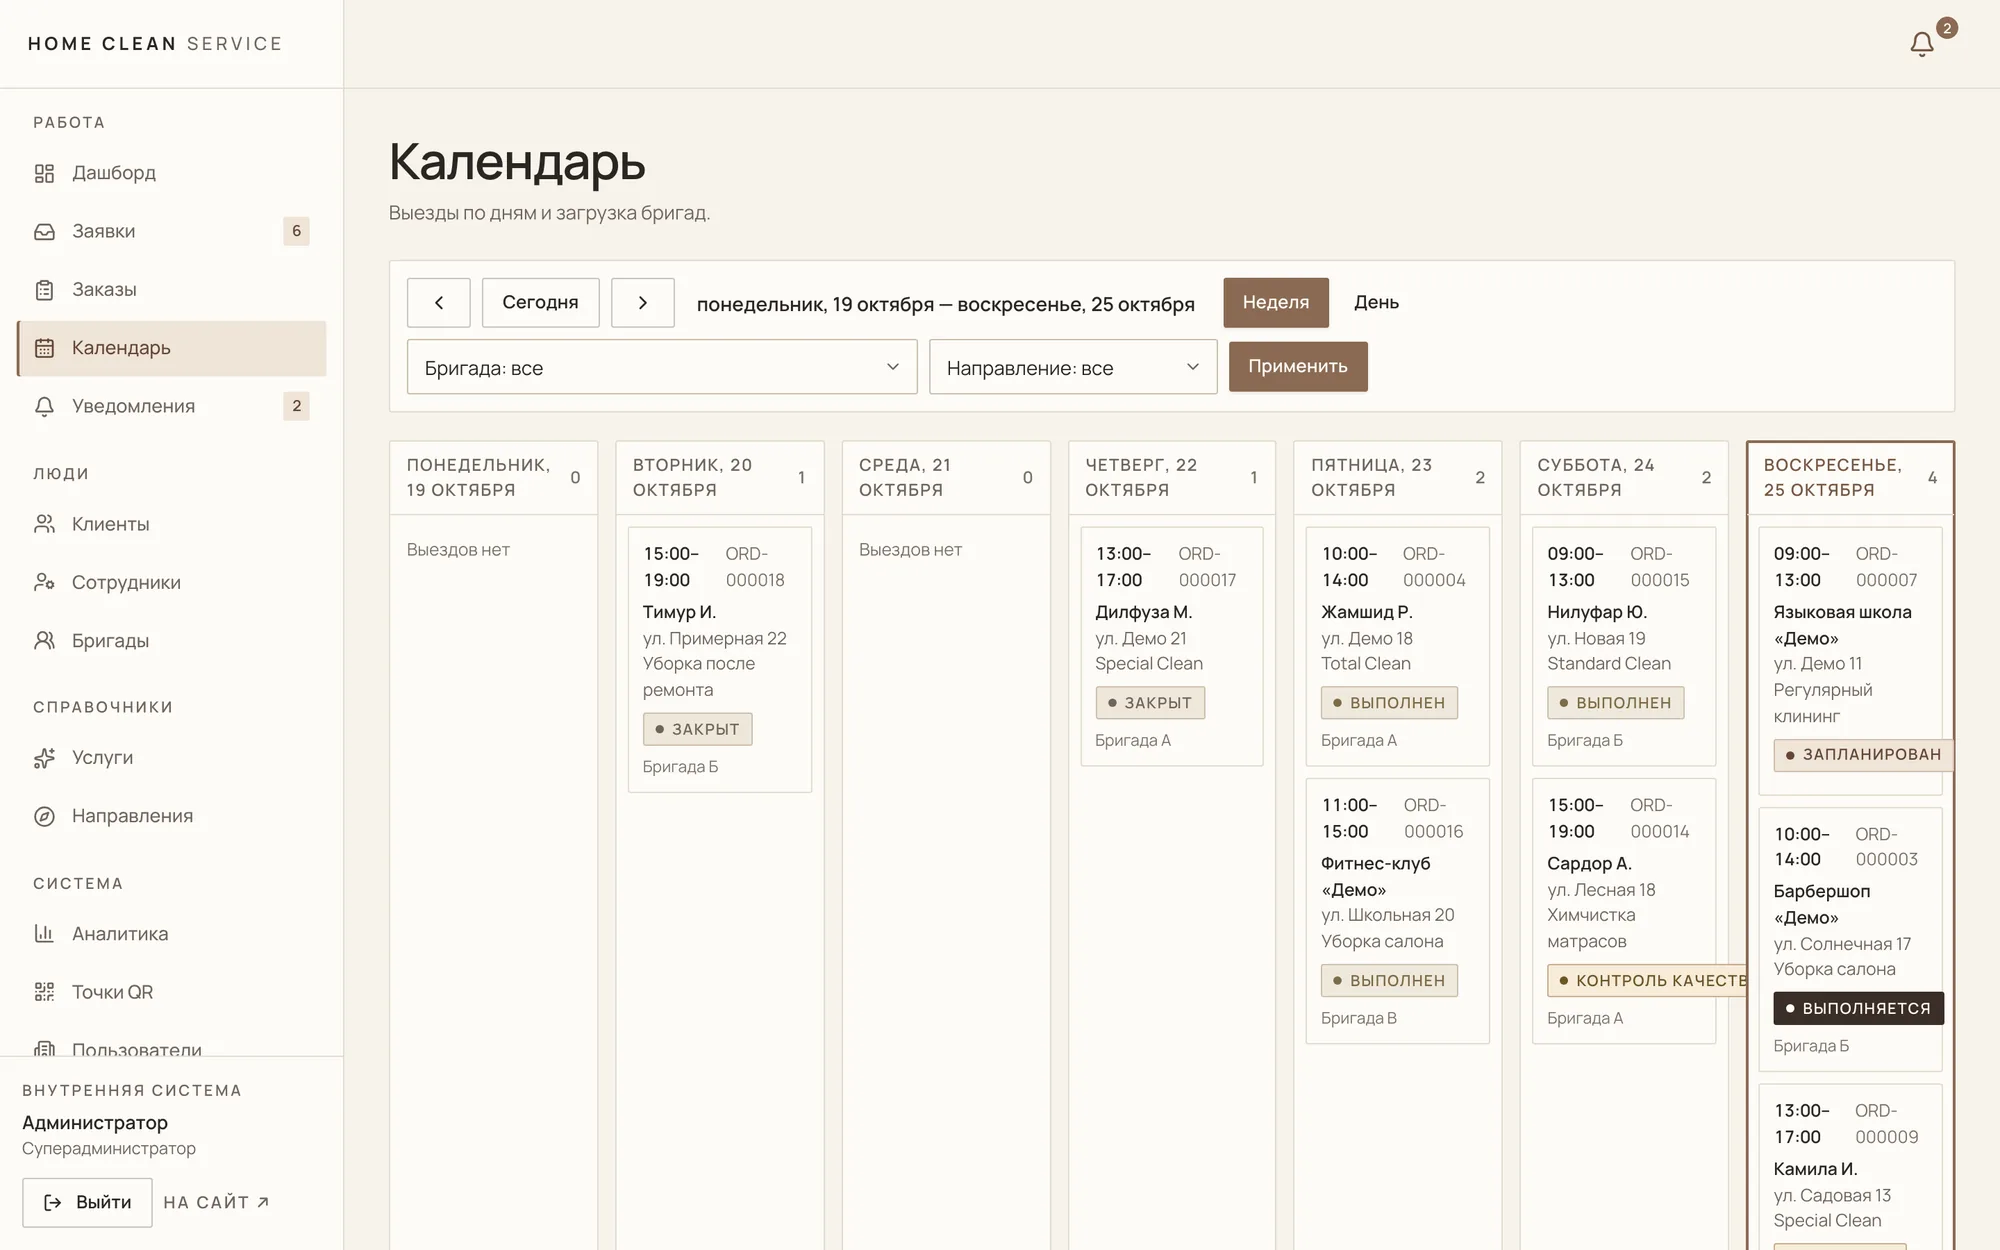
Task: Open Аналитика menu label
Action: point(120,934)
